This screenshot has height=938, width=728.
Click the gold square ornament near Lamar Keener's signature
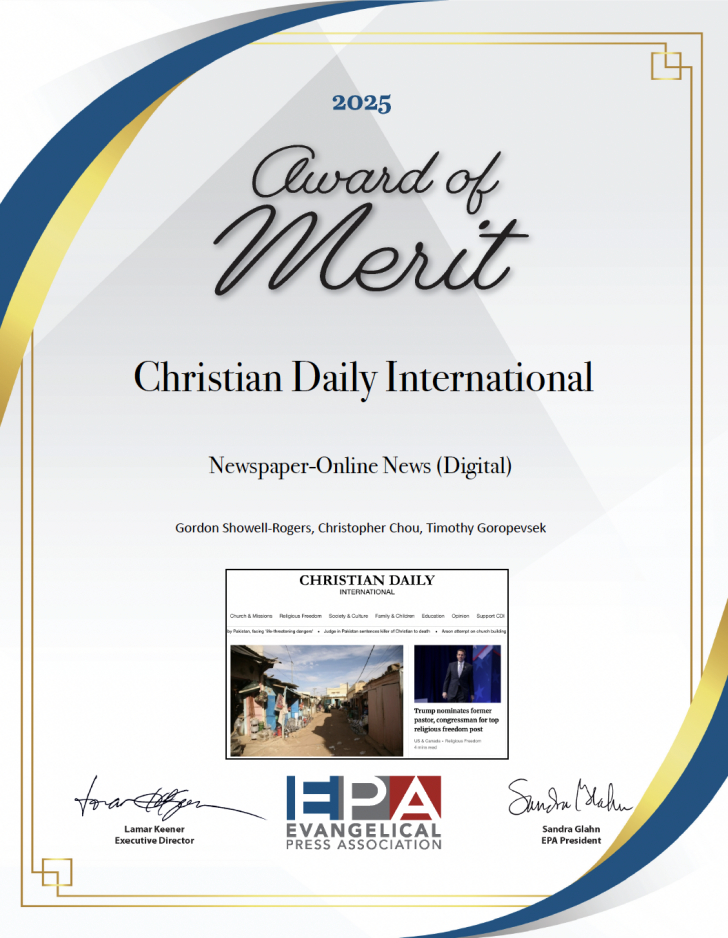tap(57, 872)
